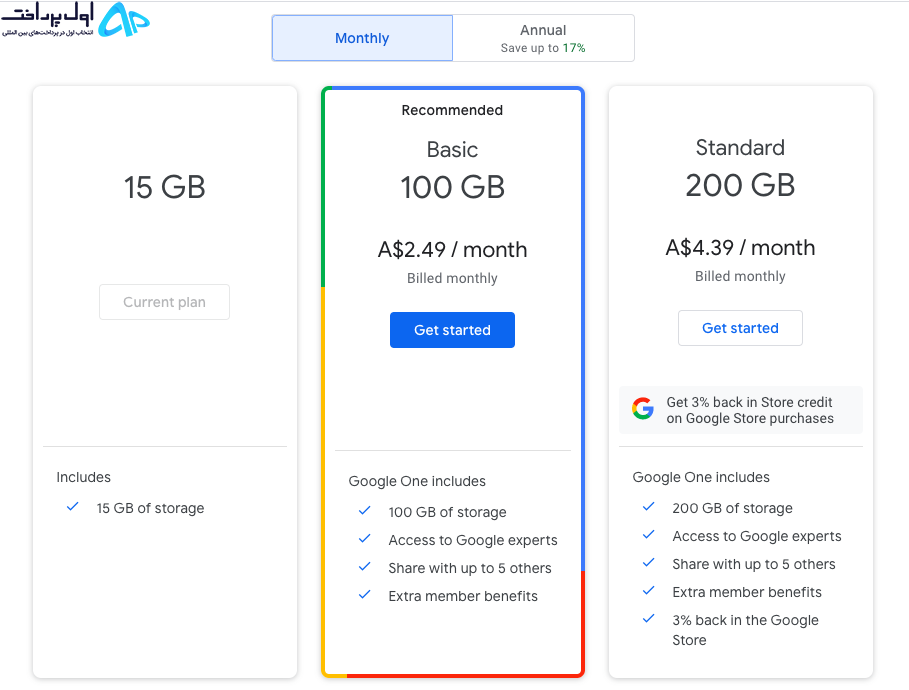Screen dimensions: 909x690
Task: Click '15 GB of storage' feature text
Action: click(150, 509)
